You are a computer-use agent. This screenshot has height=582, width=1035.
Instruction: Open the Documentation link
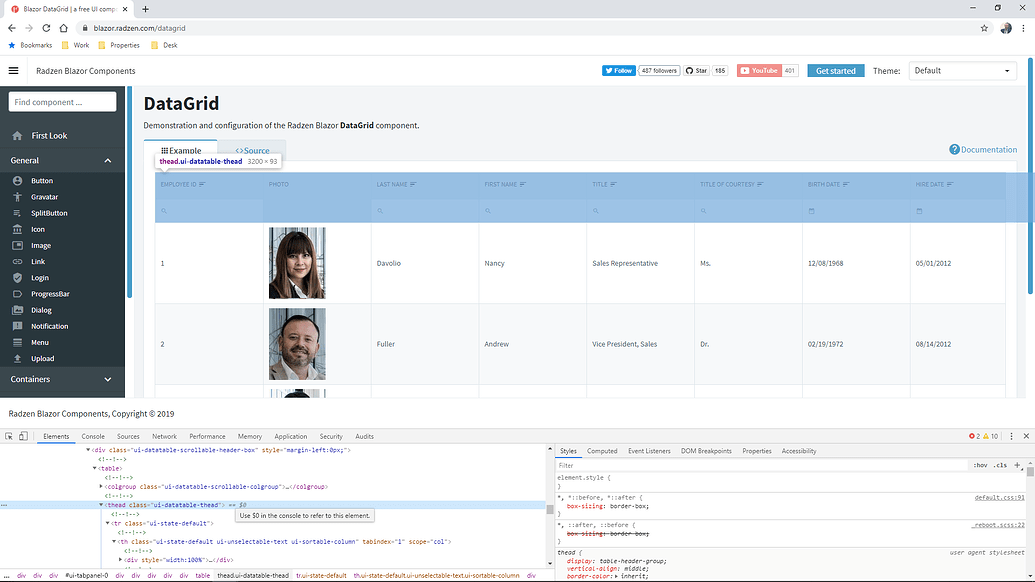coord(984,150)
